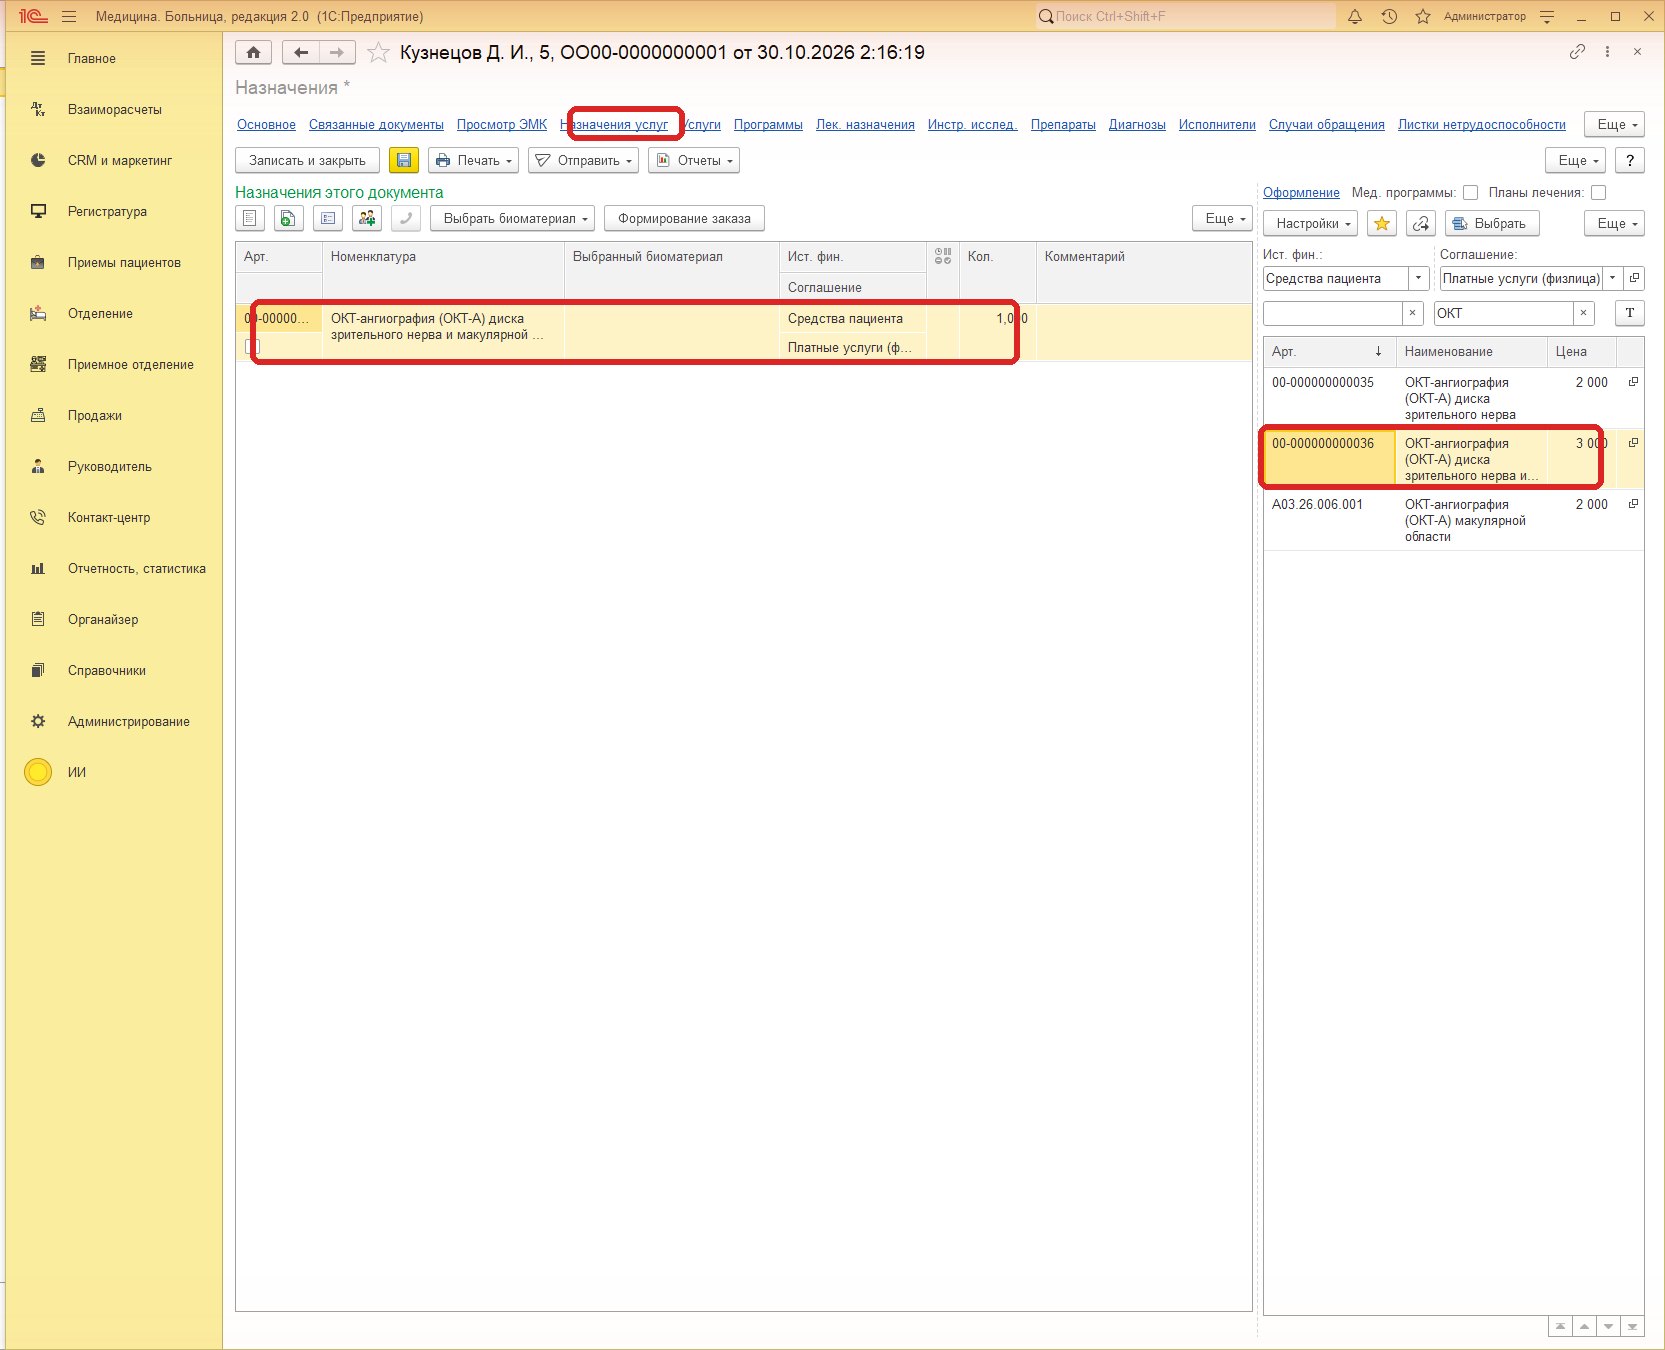1665x1350 pixels.
Task: Tick the checkbox in the ОКТ-ангиография assignment row
Action: pos(252,346)
